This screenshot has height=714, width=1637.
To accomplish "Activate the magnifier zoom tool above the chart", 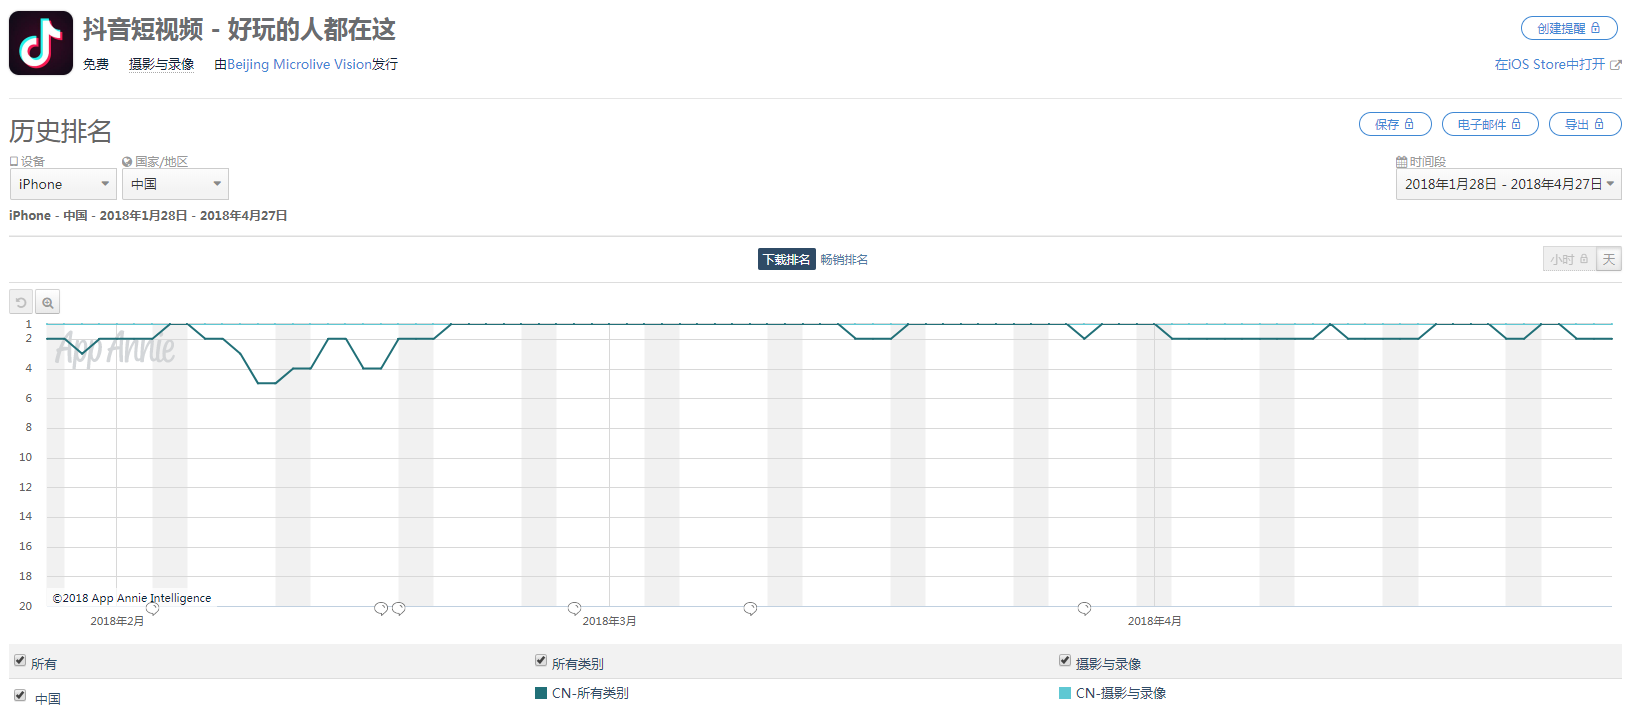I will click(x=48, y=302).
